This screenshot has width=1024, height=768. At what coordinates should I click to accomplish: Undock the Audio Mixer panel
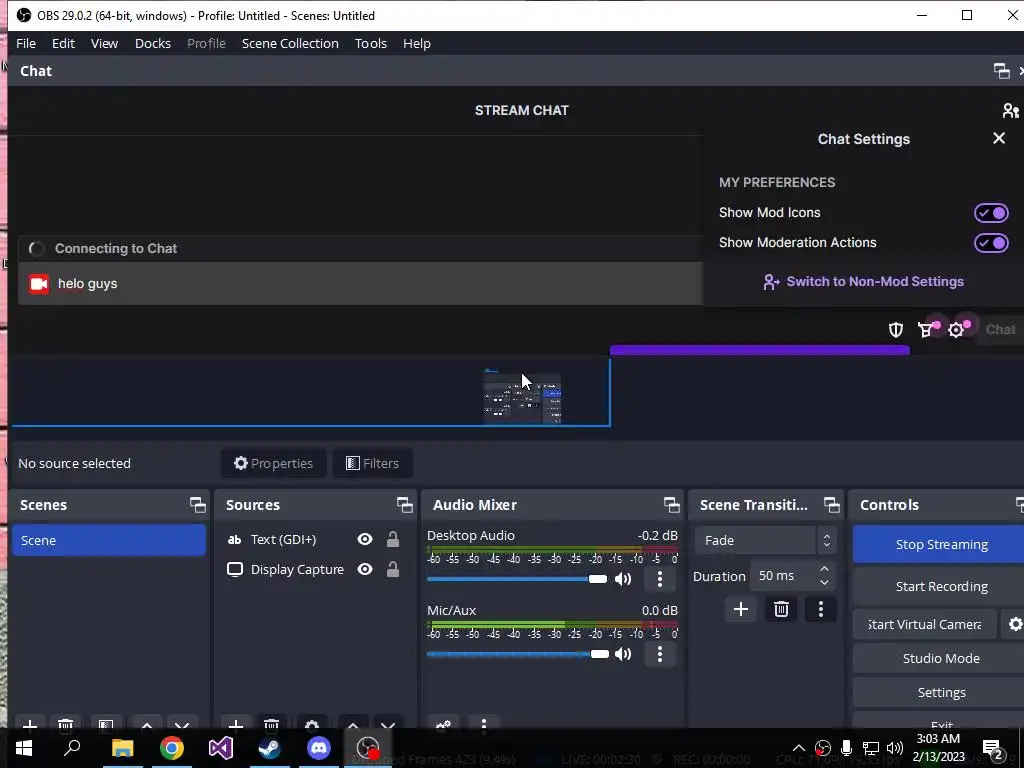coord(671,505)
